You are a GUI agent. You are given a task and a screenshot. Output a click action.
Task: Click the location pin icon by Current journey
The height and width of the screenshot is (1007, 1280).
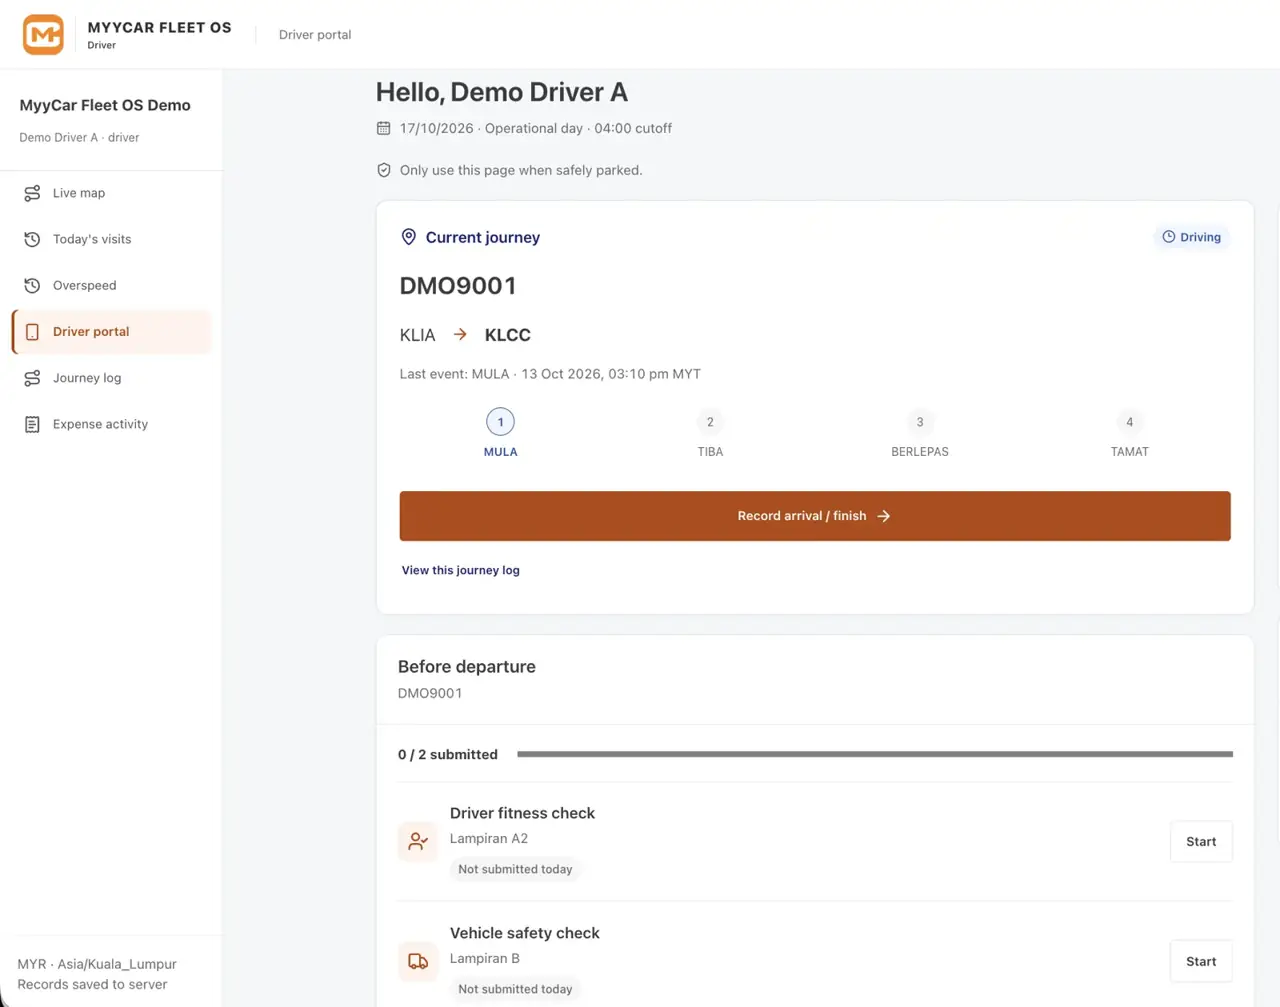408,237
